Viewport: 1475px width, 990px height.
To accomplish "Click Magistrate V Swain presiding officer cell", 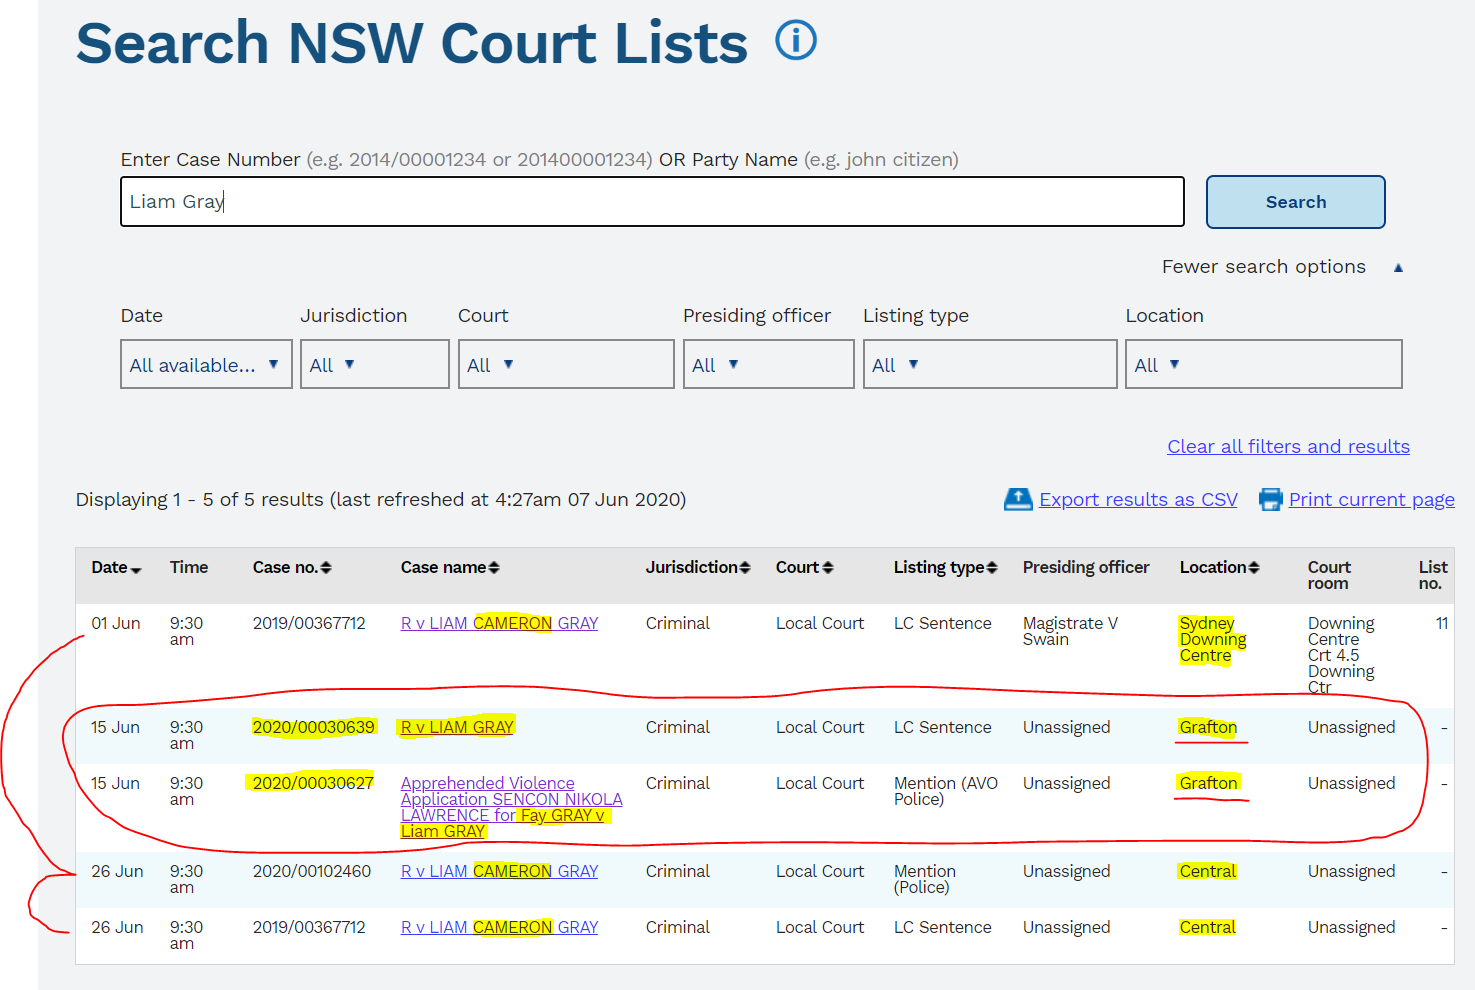I will [1070, 632].
